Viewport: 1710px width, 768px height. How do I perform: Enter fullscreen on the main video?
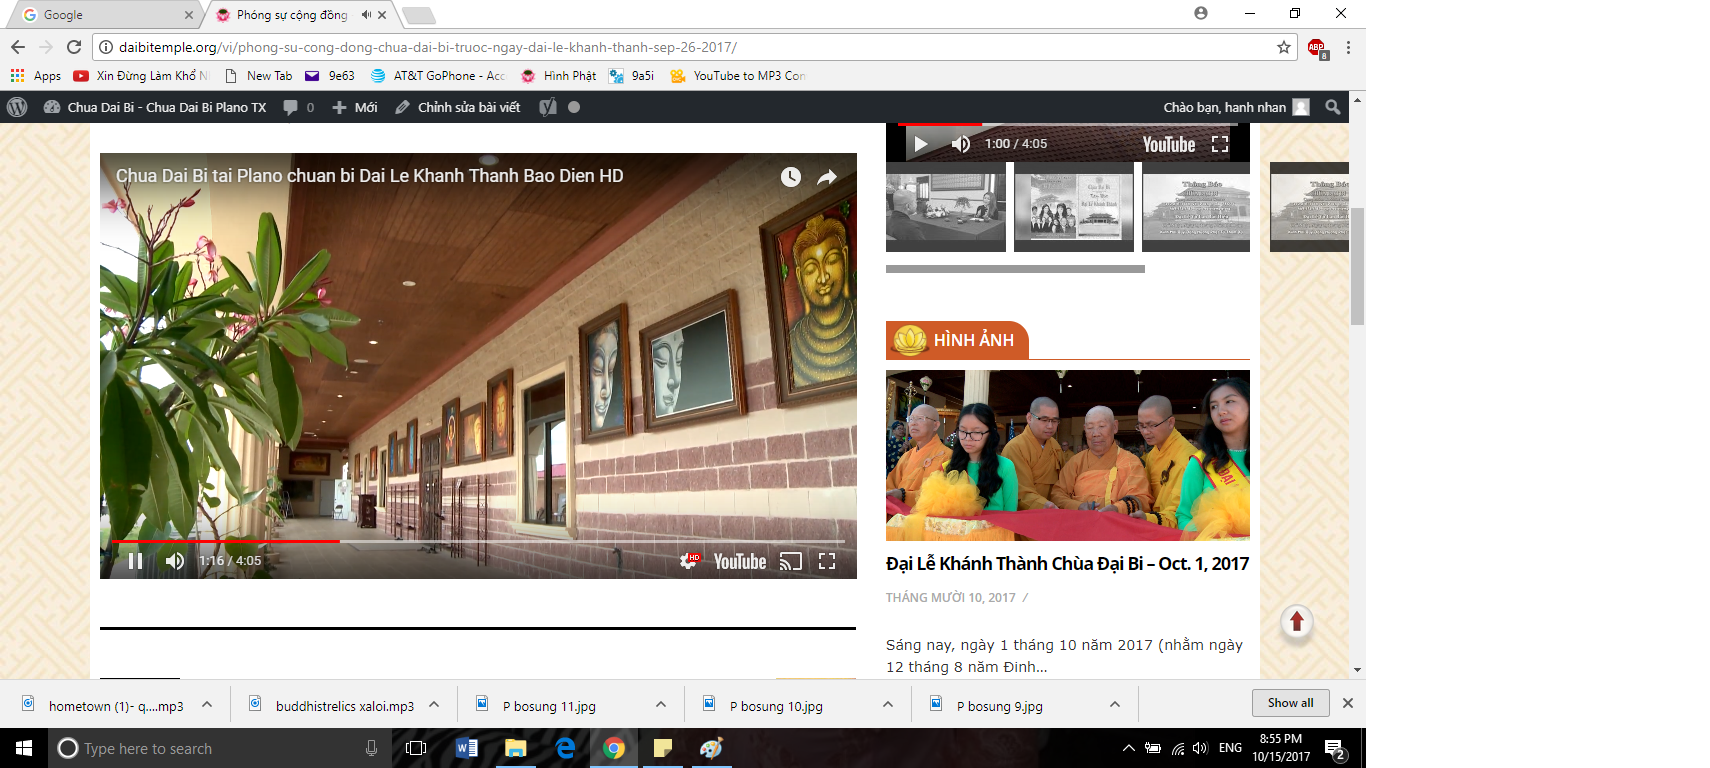pyautogui.click(x=827, y=561)
